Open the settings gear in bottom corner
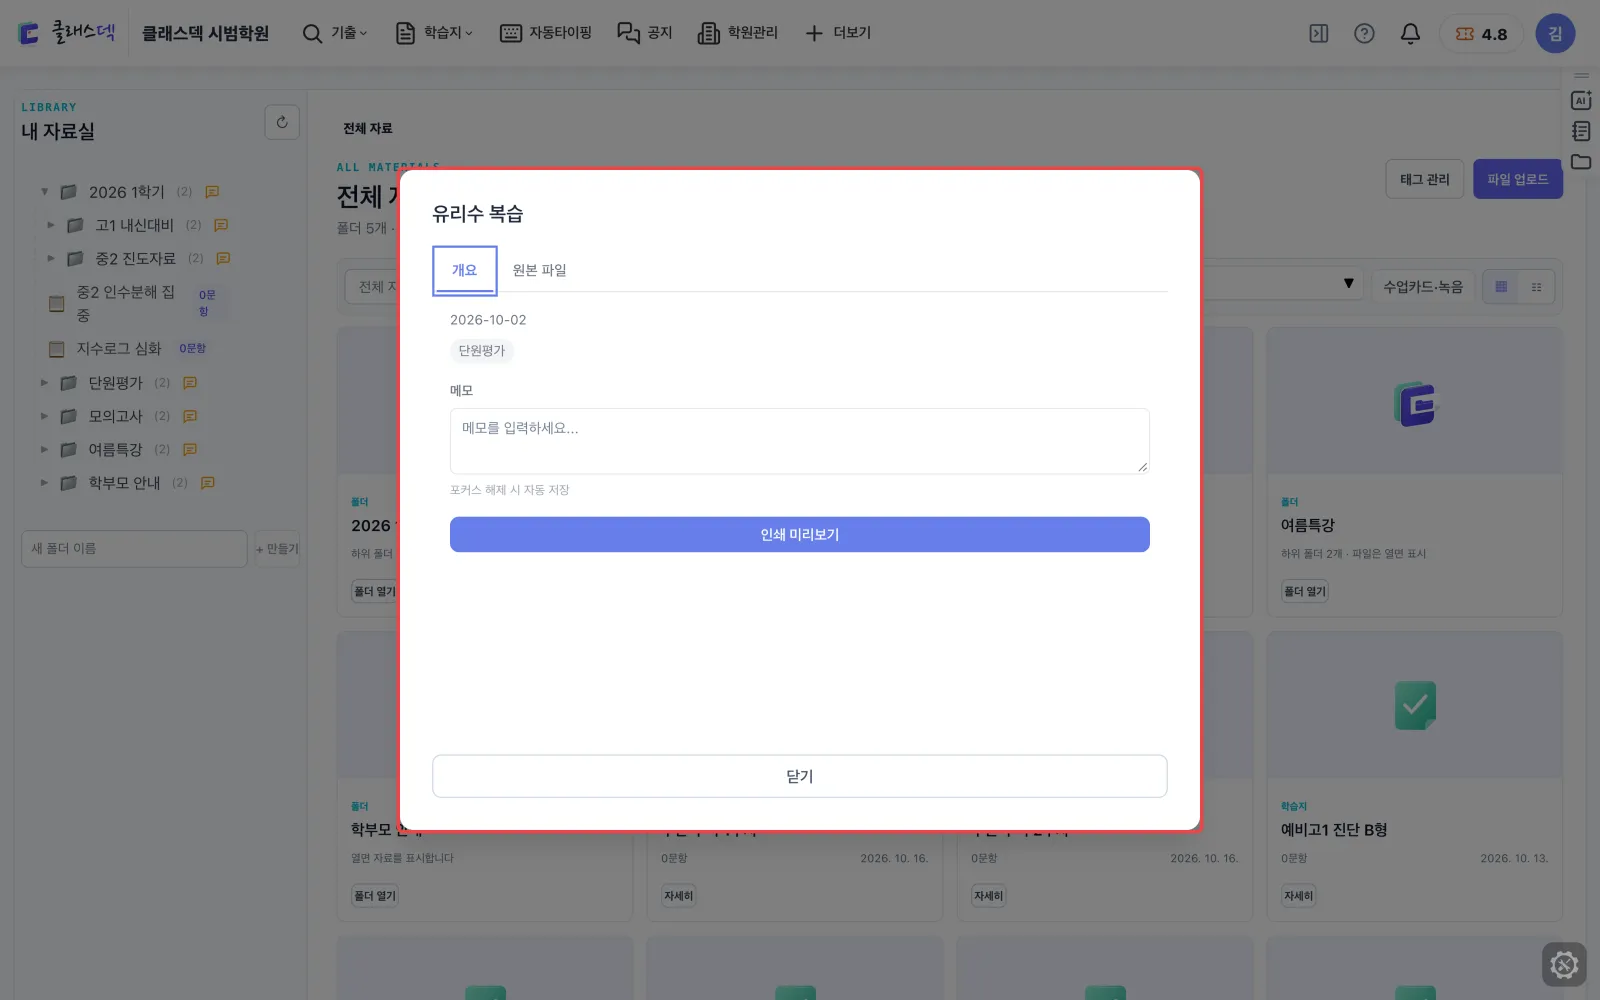 (1564, 965)
